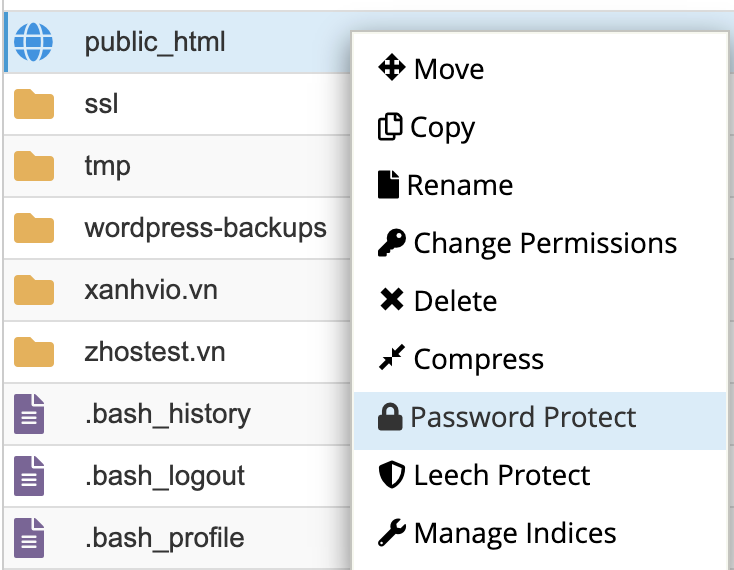Click the .bash_logout file icon
The height and width of the screenshot is (570, 734).
[29, 476]
